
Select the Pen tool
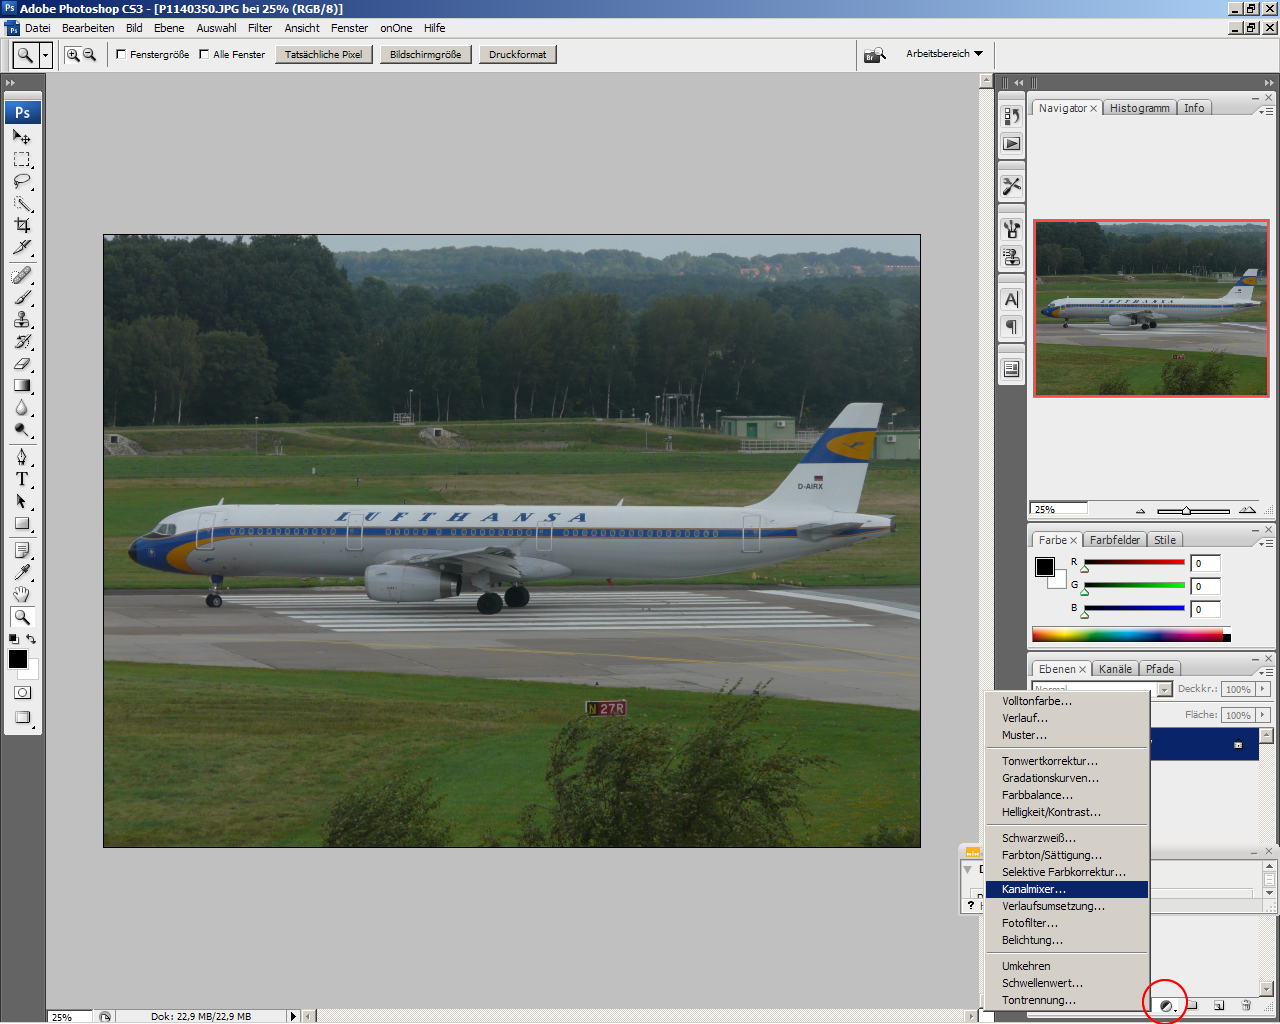(x=22, y=457)
